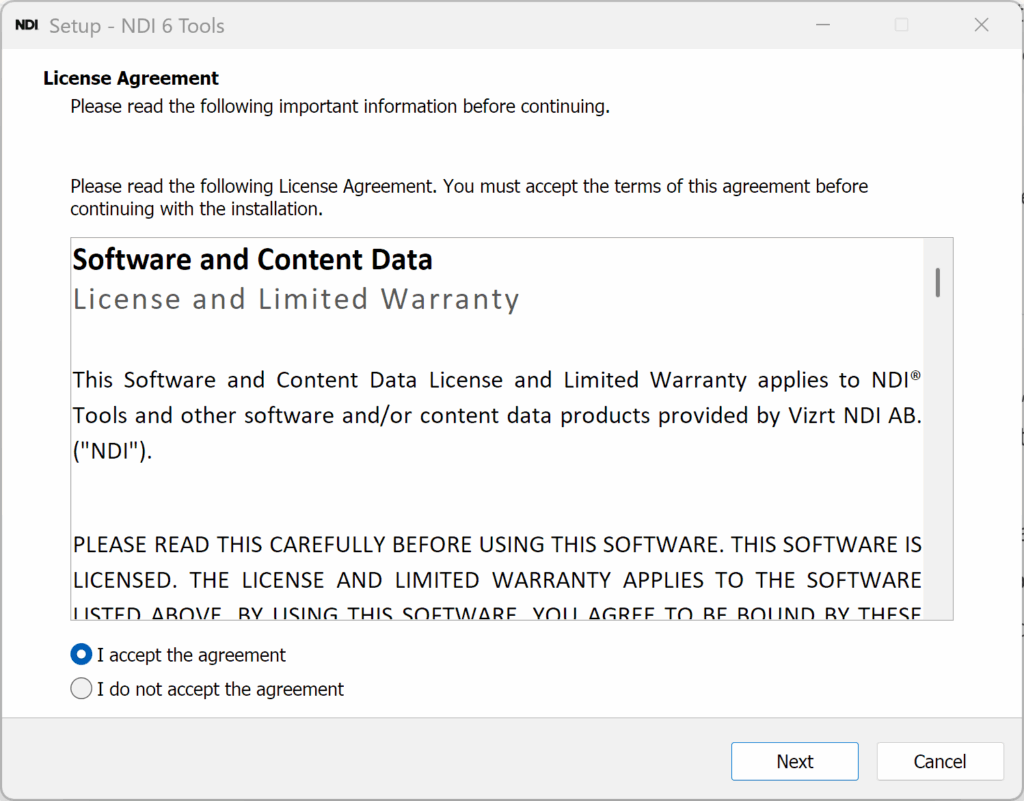Continue with the Next button
Image resolution: width=1024 pixels, height=801 pixels.
(795, 761)
